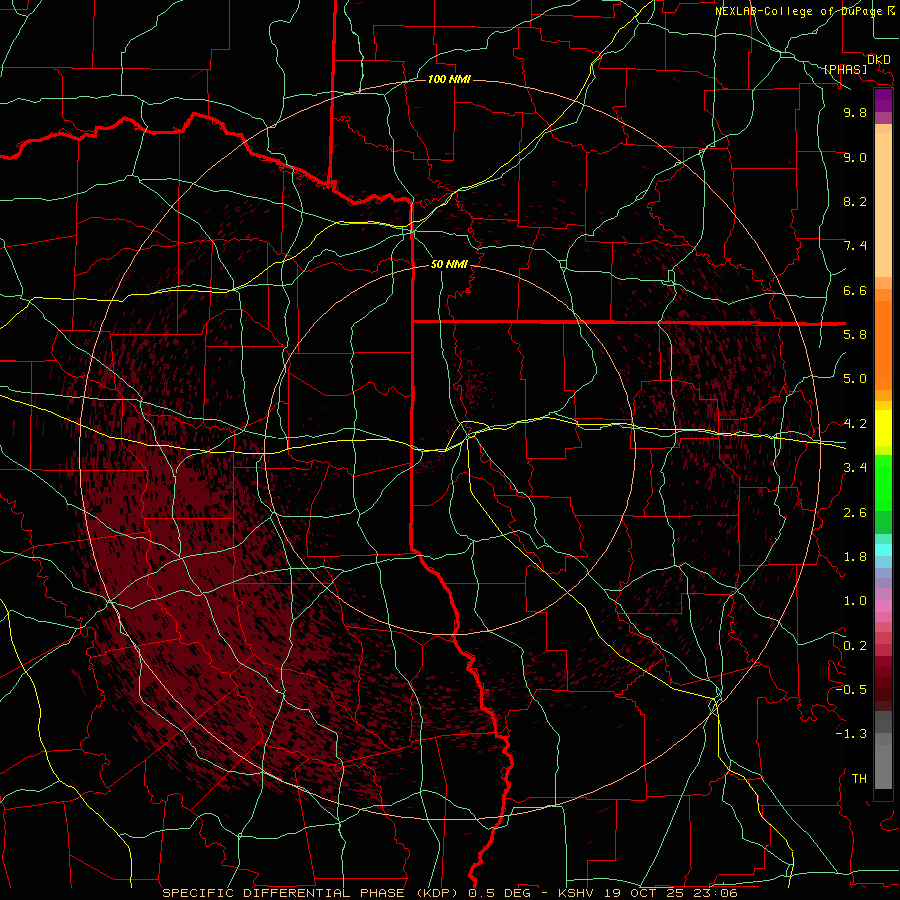Click the 5.8 scale value
The height and width of the screenshot is (900, 900).
[x=855, y=335]
